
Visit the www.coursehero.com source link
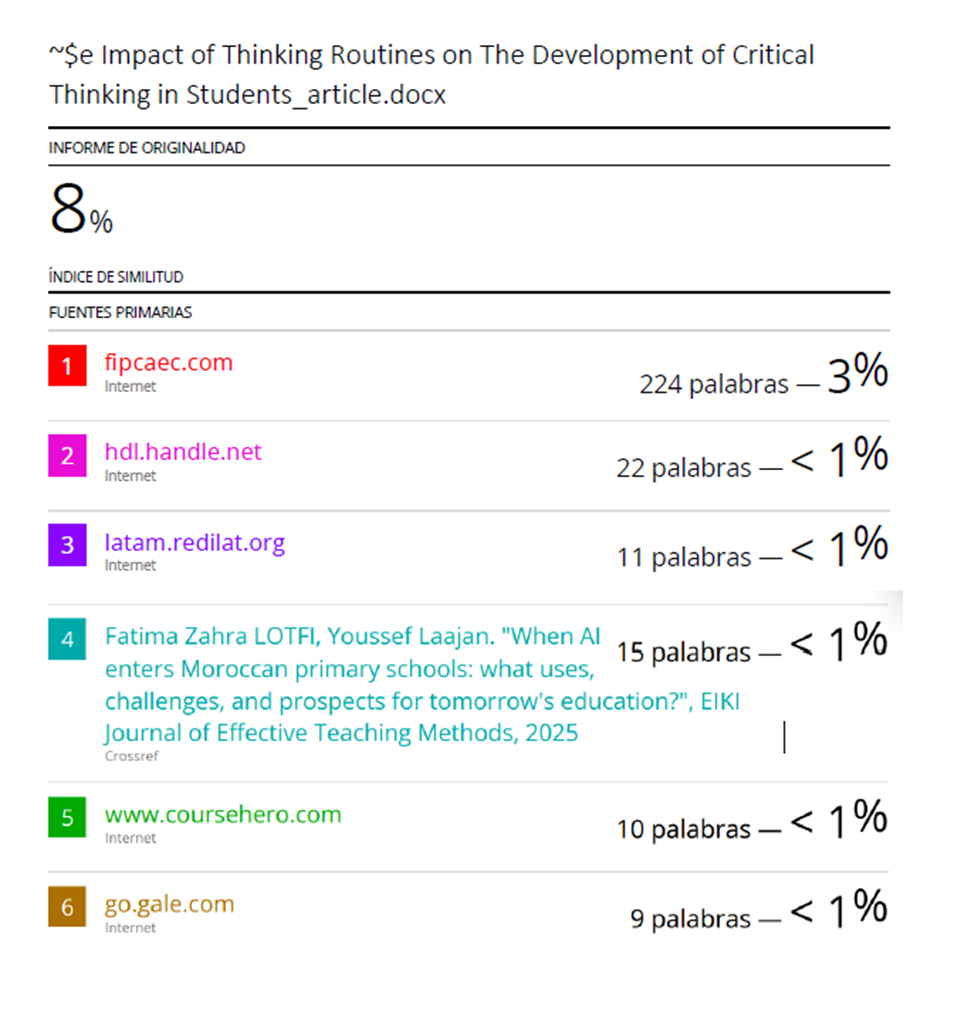(222, 814)
